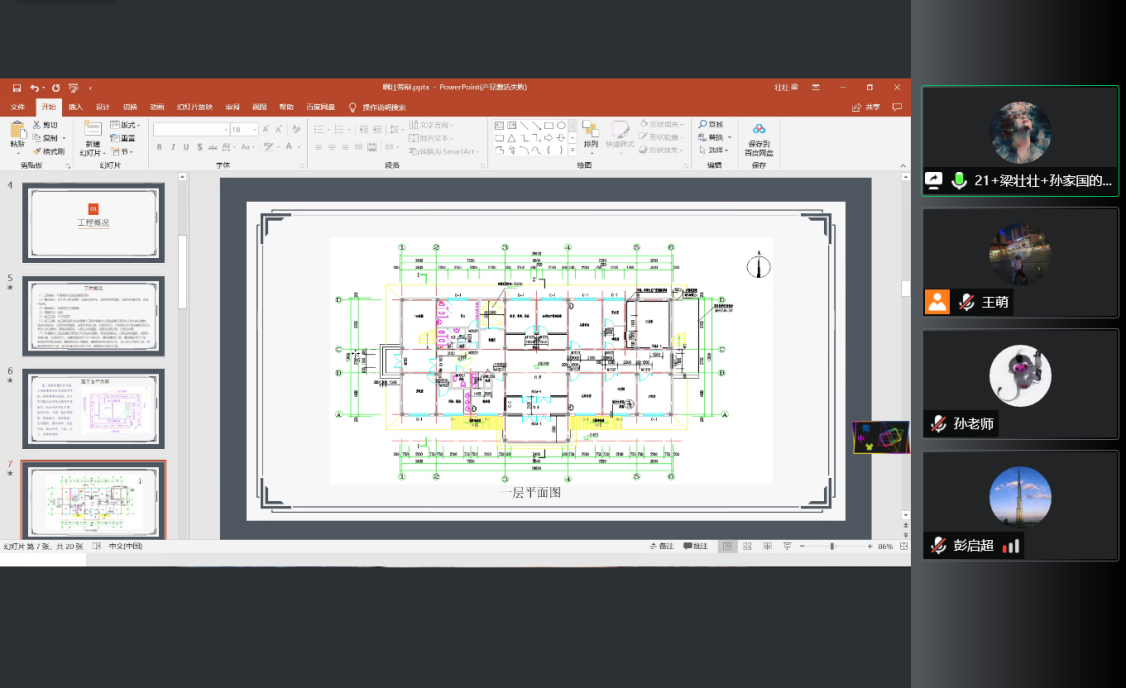The height and width of the screenshot is (688, 1126).
Task: Expand the Layout (版式) dropdown
Action: click(x=125, y=125)
